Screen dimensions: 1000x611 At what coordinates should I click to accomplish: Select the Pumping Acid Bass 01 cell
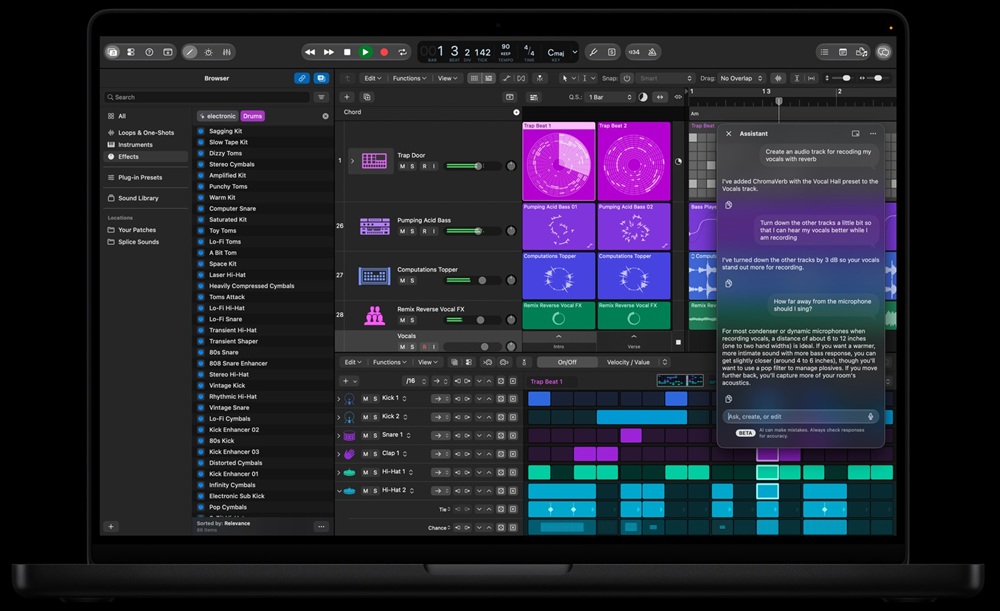[x=559, y=226]
